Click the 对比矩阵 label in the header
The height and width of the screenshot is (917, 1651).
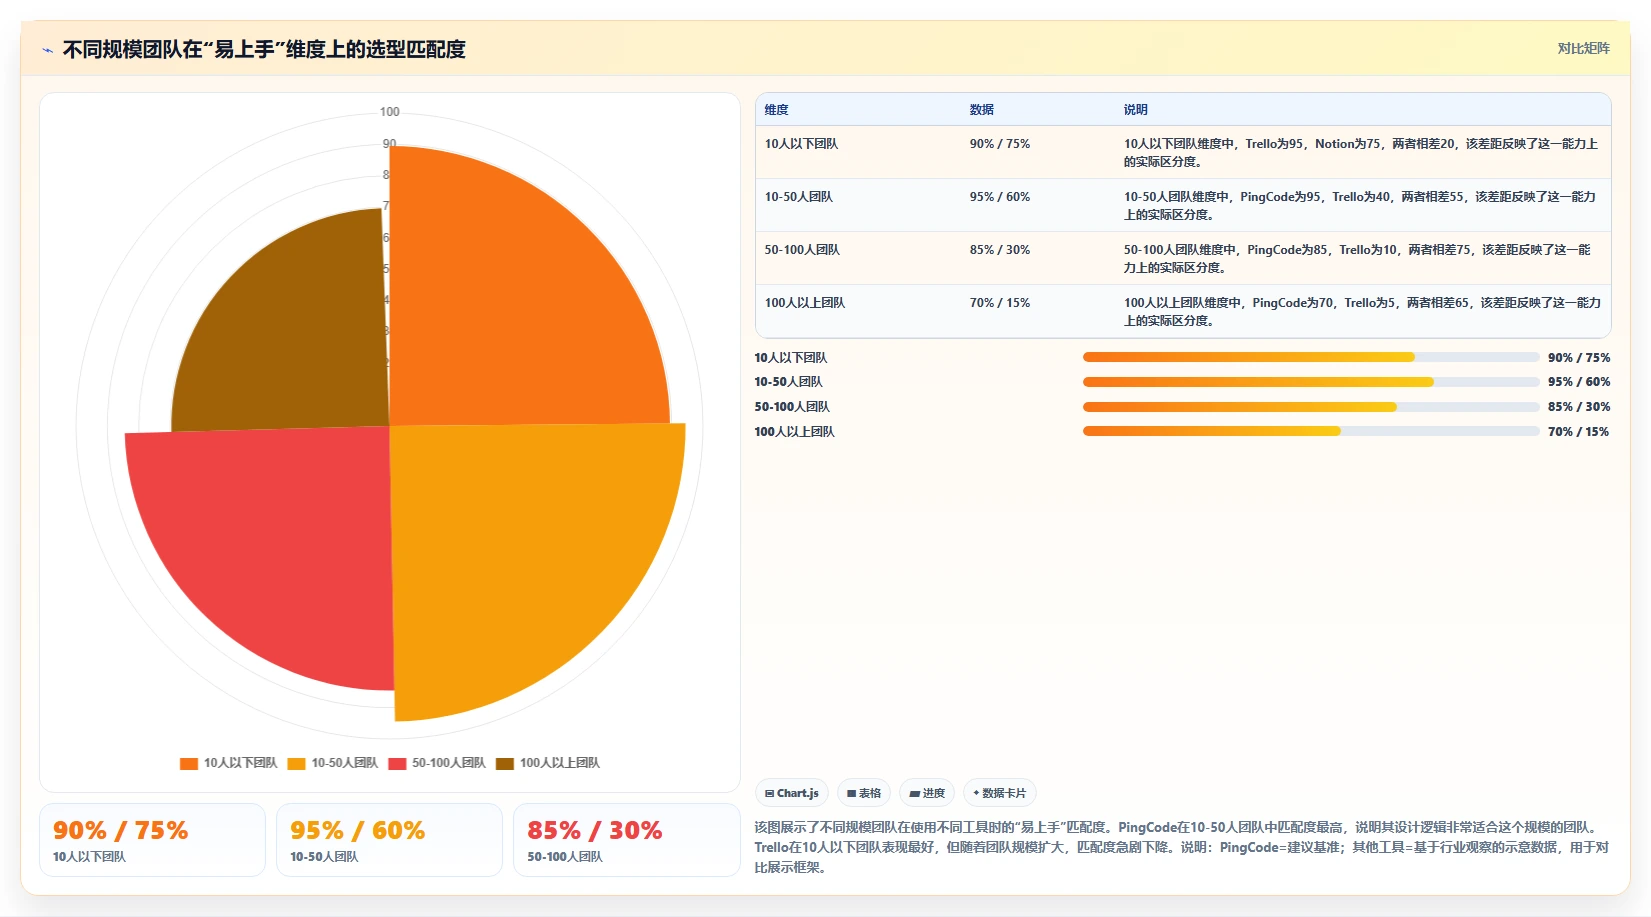coord(1583,49)
